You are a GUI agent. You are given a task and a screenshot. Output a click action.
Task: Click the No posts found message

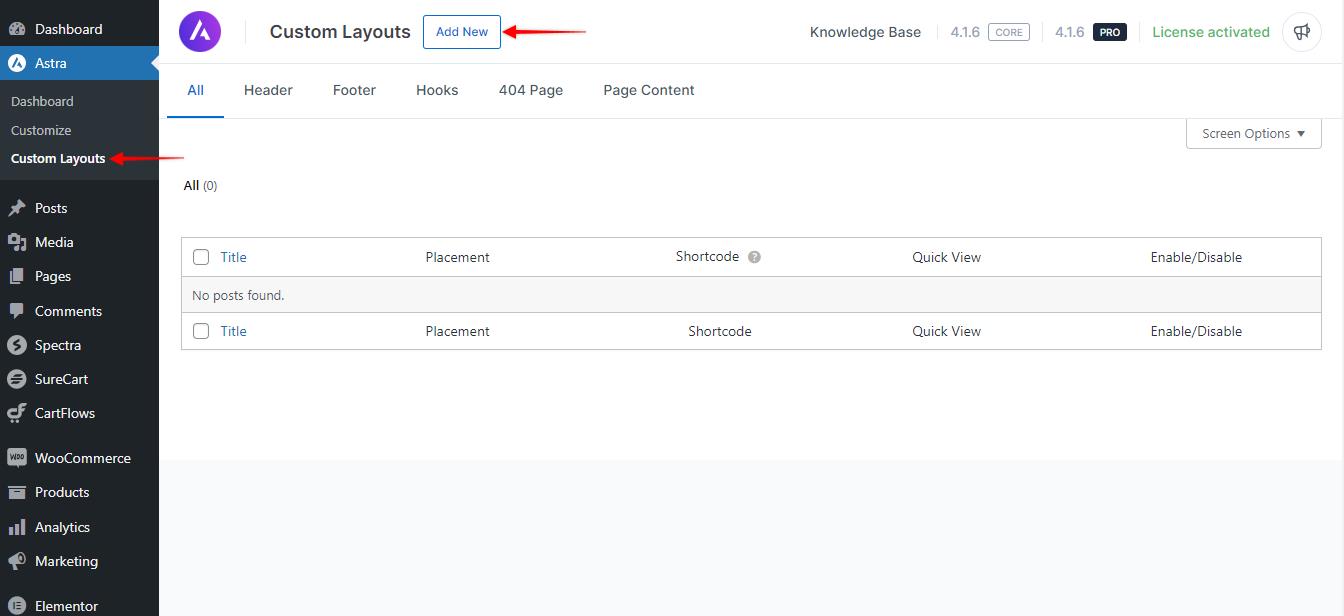238,295
